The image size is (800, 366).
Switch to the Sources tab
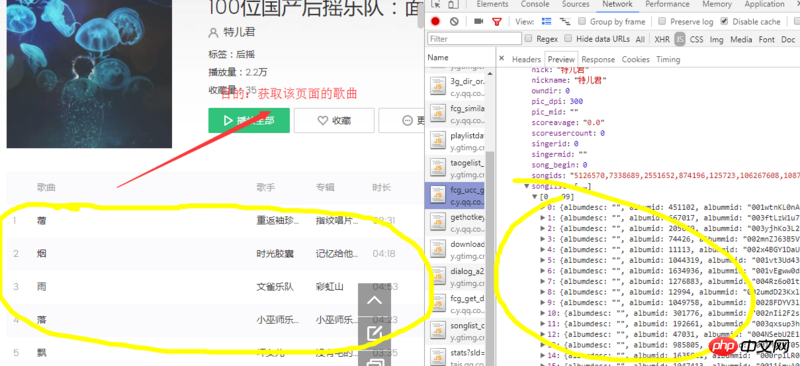pyautogui.click(x=576, y=4)
